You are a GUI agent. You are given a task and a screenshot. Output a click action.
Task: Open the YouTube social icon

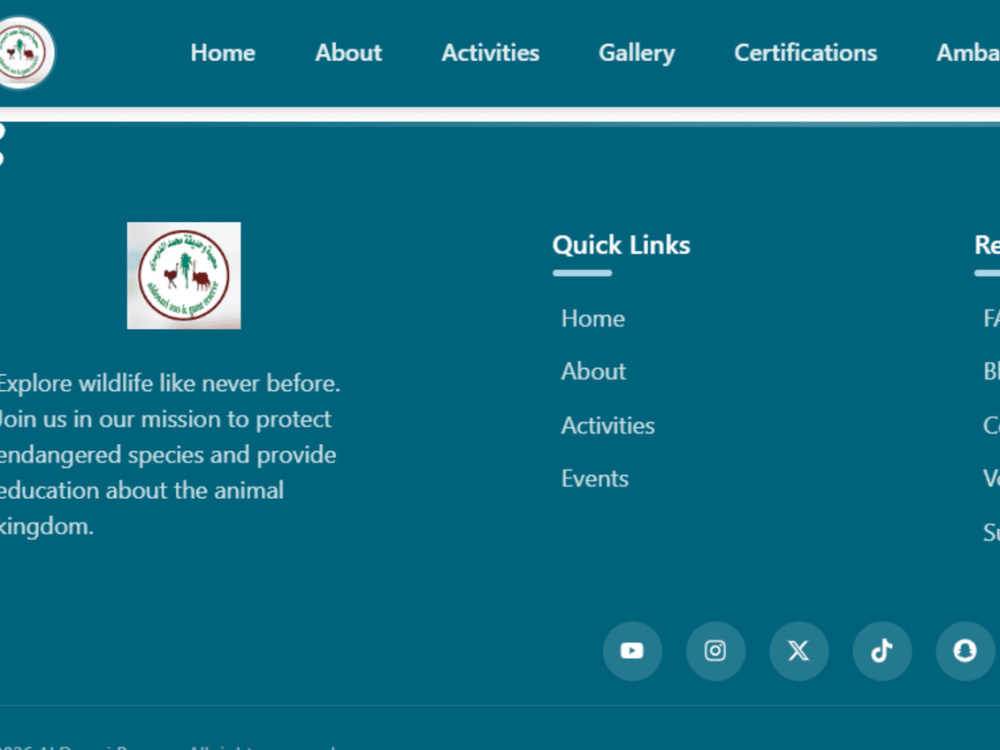tap(632, 651)
